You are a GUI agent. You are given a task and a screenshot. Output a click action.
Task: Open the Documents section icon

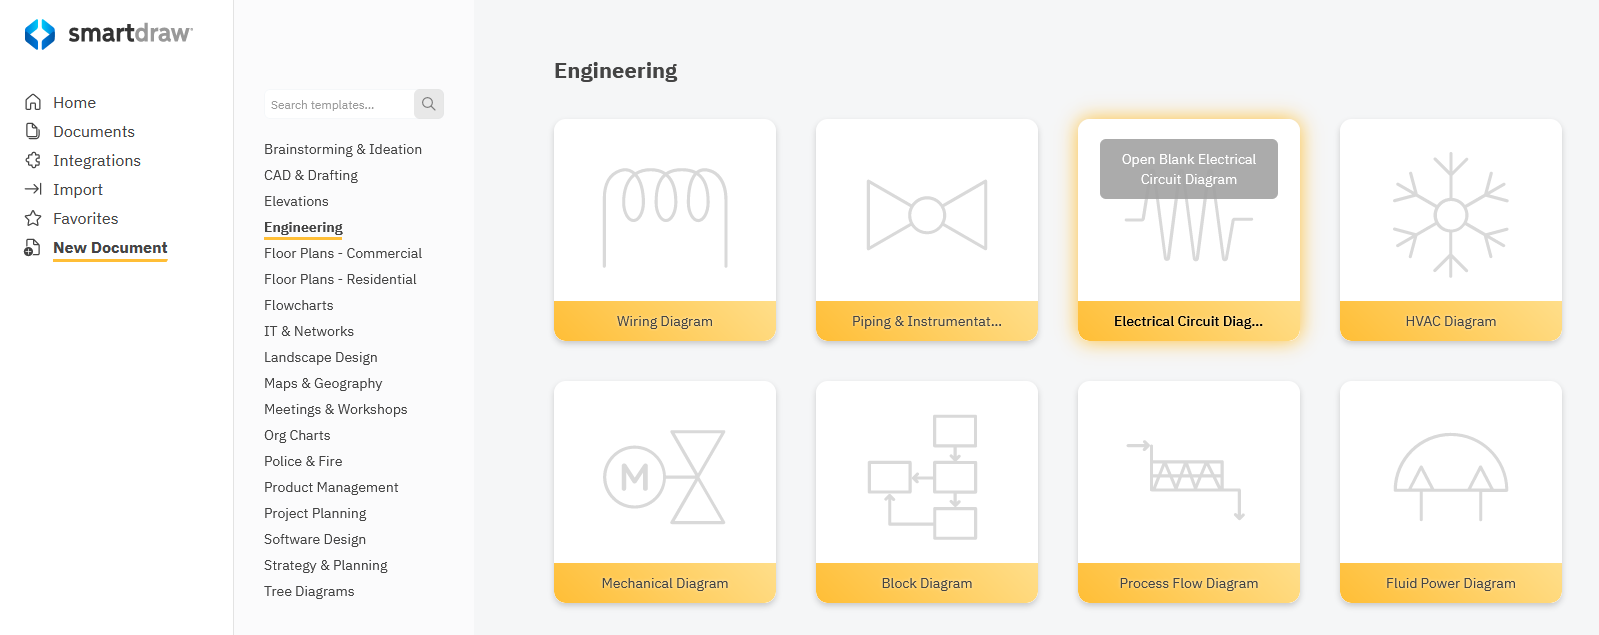click(31, 131)
